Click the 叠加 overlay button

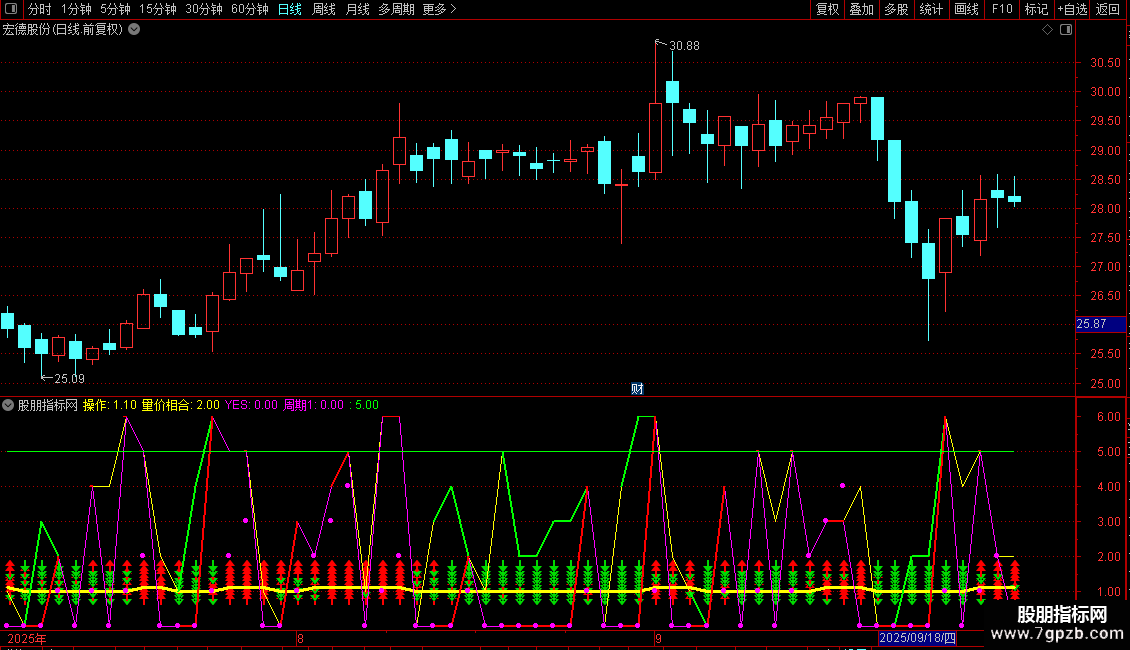coord(862,9)
